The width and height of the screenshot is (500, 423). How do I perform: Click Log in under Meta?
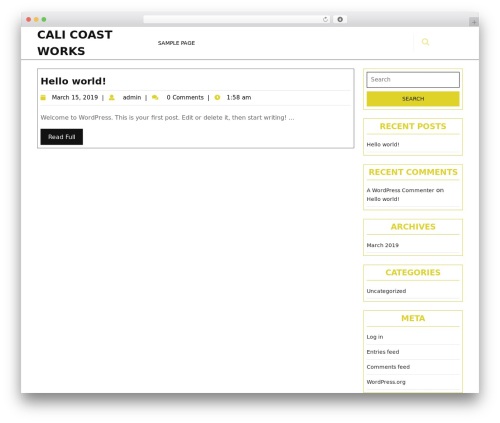pyautogui.click(x=375, y=337)
